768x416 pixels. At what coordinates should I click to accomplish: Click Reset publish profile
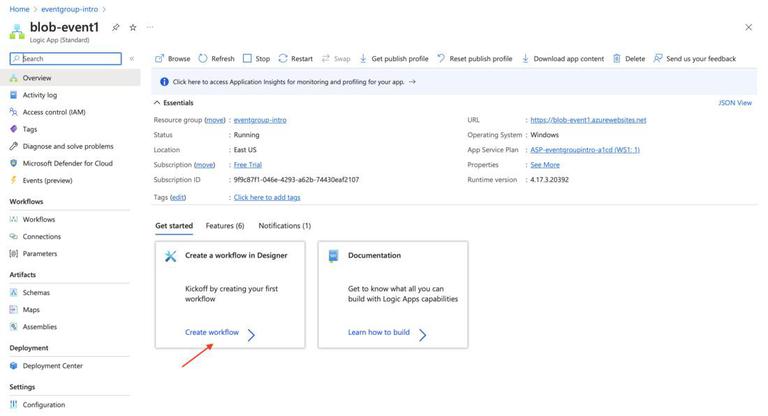(475, 59)
